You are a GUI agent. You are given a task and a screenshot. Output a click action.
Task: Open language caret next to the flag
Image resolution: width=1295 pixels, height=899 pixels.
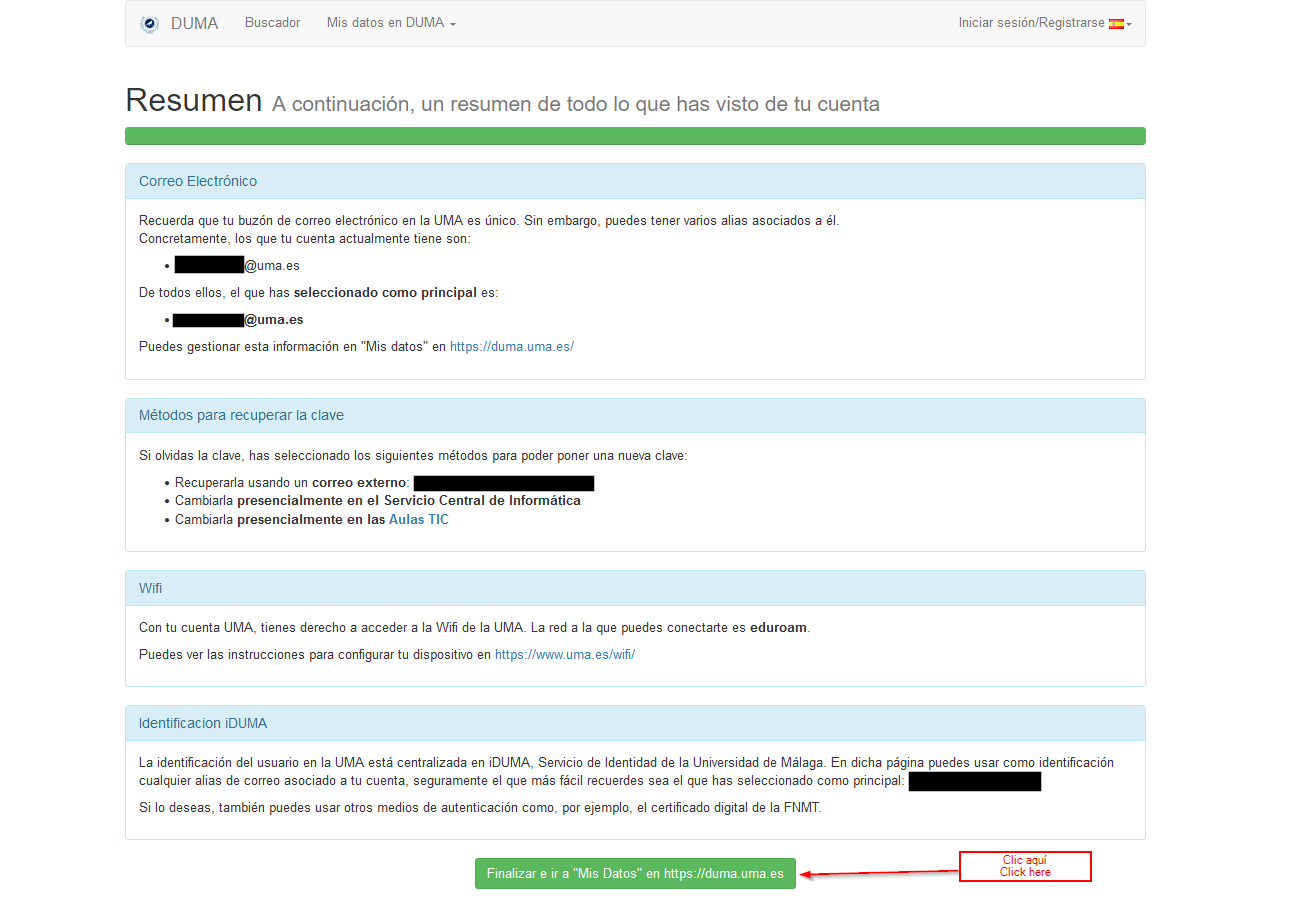click(1129, 24)
